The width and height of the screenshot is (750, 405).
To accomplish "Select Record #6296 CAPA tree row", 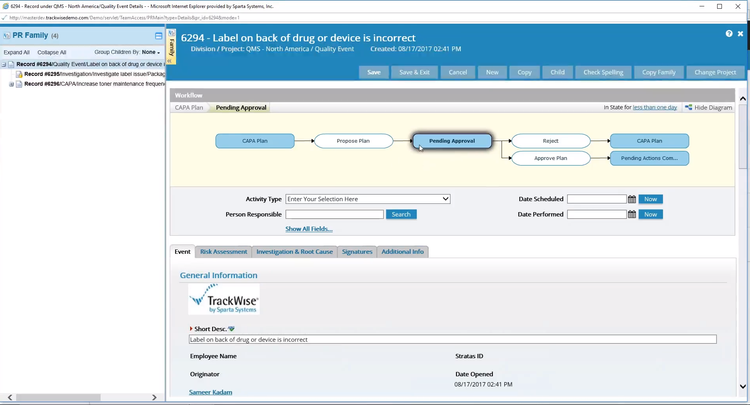I will (94, 84).
